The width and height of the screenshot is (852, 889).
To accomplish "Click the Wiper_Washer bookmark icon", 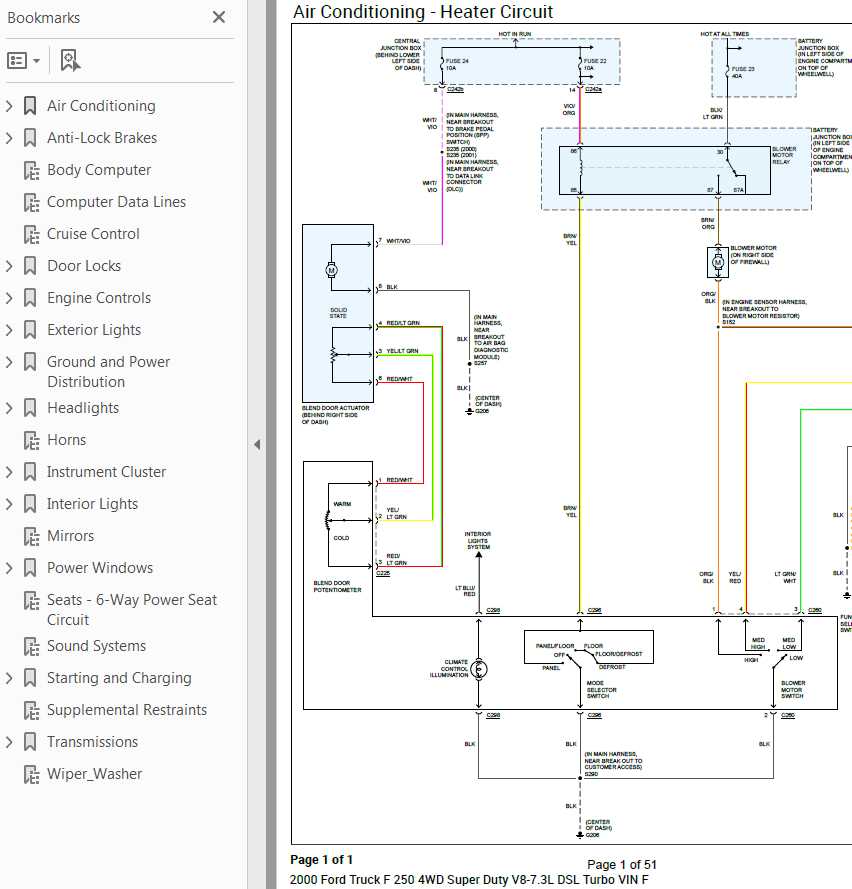I will click(31, 774).
